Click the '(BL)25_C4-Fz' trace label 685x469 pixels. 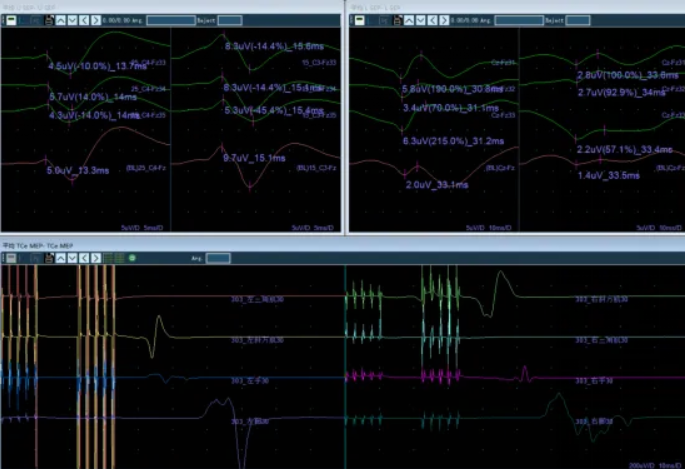(x=146, y=168)
